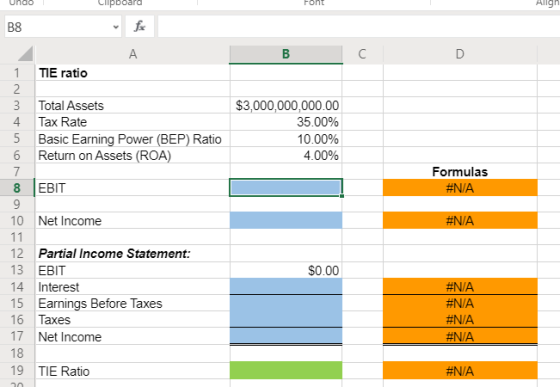
Task: Click #N/A cell beside TIE Ratio
Action: point(460,370)
